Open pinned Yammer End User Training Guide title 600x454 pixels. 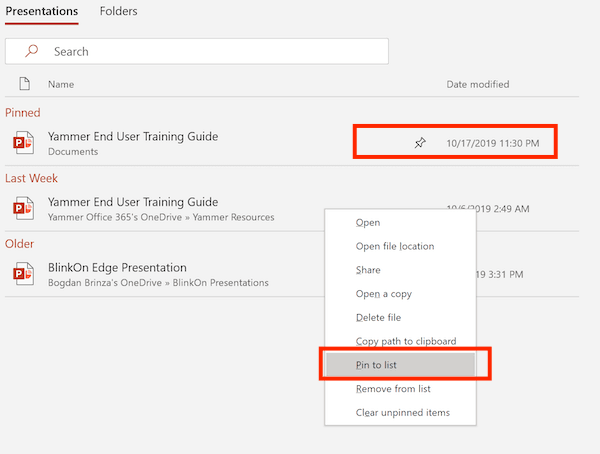[x=133, y=136]
